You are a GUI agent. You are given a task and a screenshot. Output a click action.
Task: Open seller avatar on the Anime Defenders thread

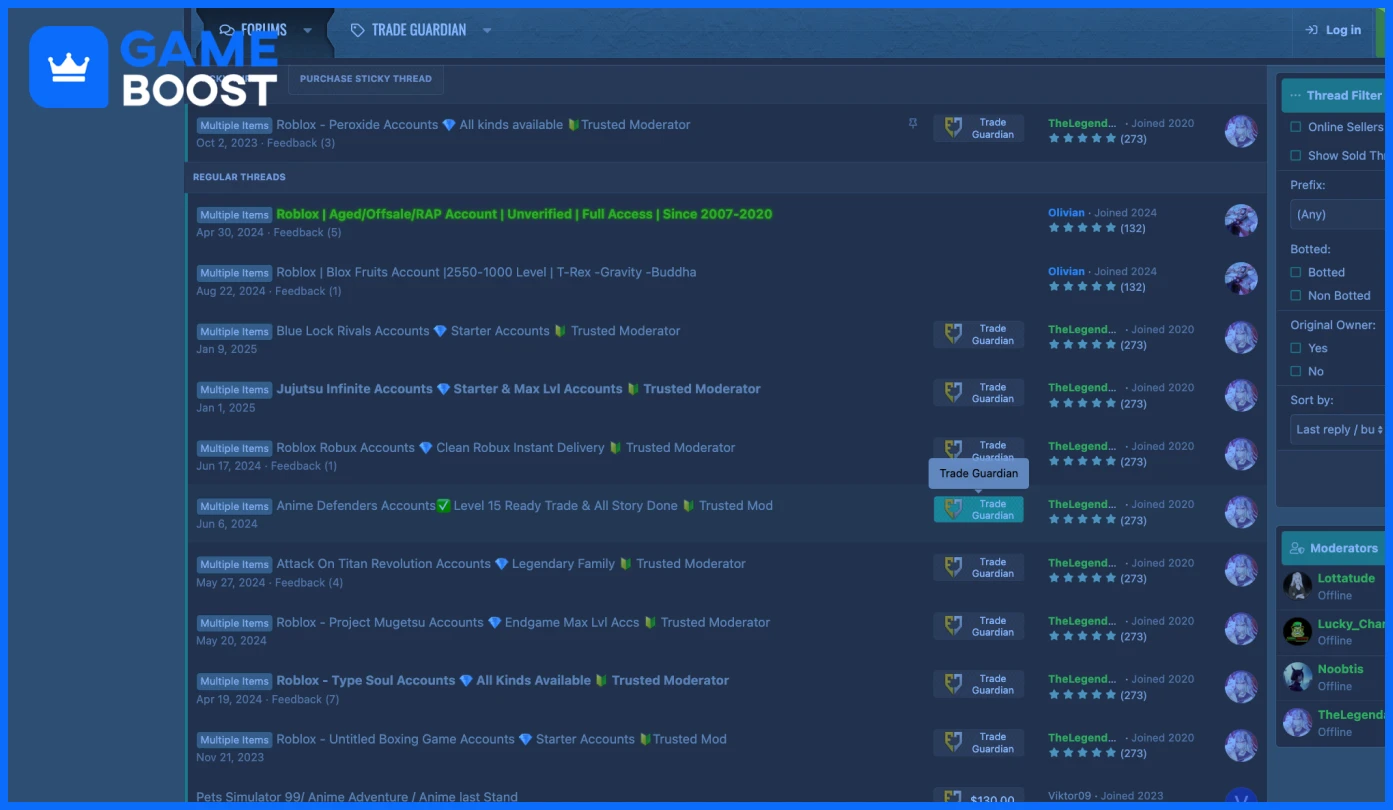(x=1241, y=512)
